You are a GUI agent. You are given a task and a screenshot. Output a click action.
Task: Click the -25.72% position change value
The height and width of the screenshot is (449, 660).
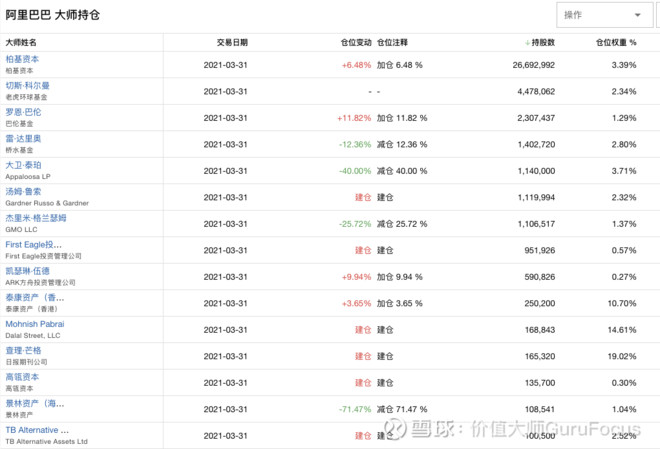click(x=355, y=224)
